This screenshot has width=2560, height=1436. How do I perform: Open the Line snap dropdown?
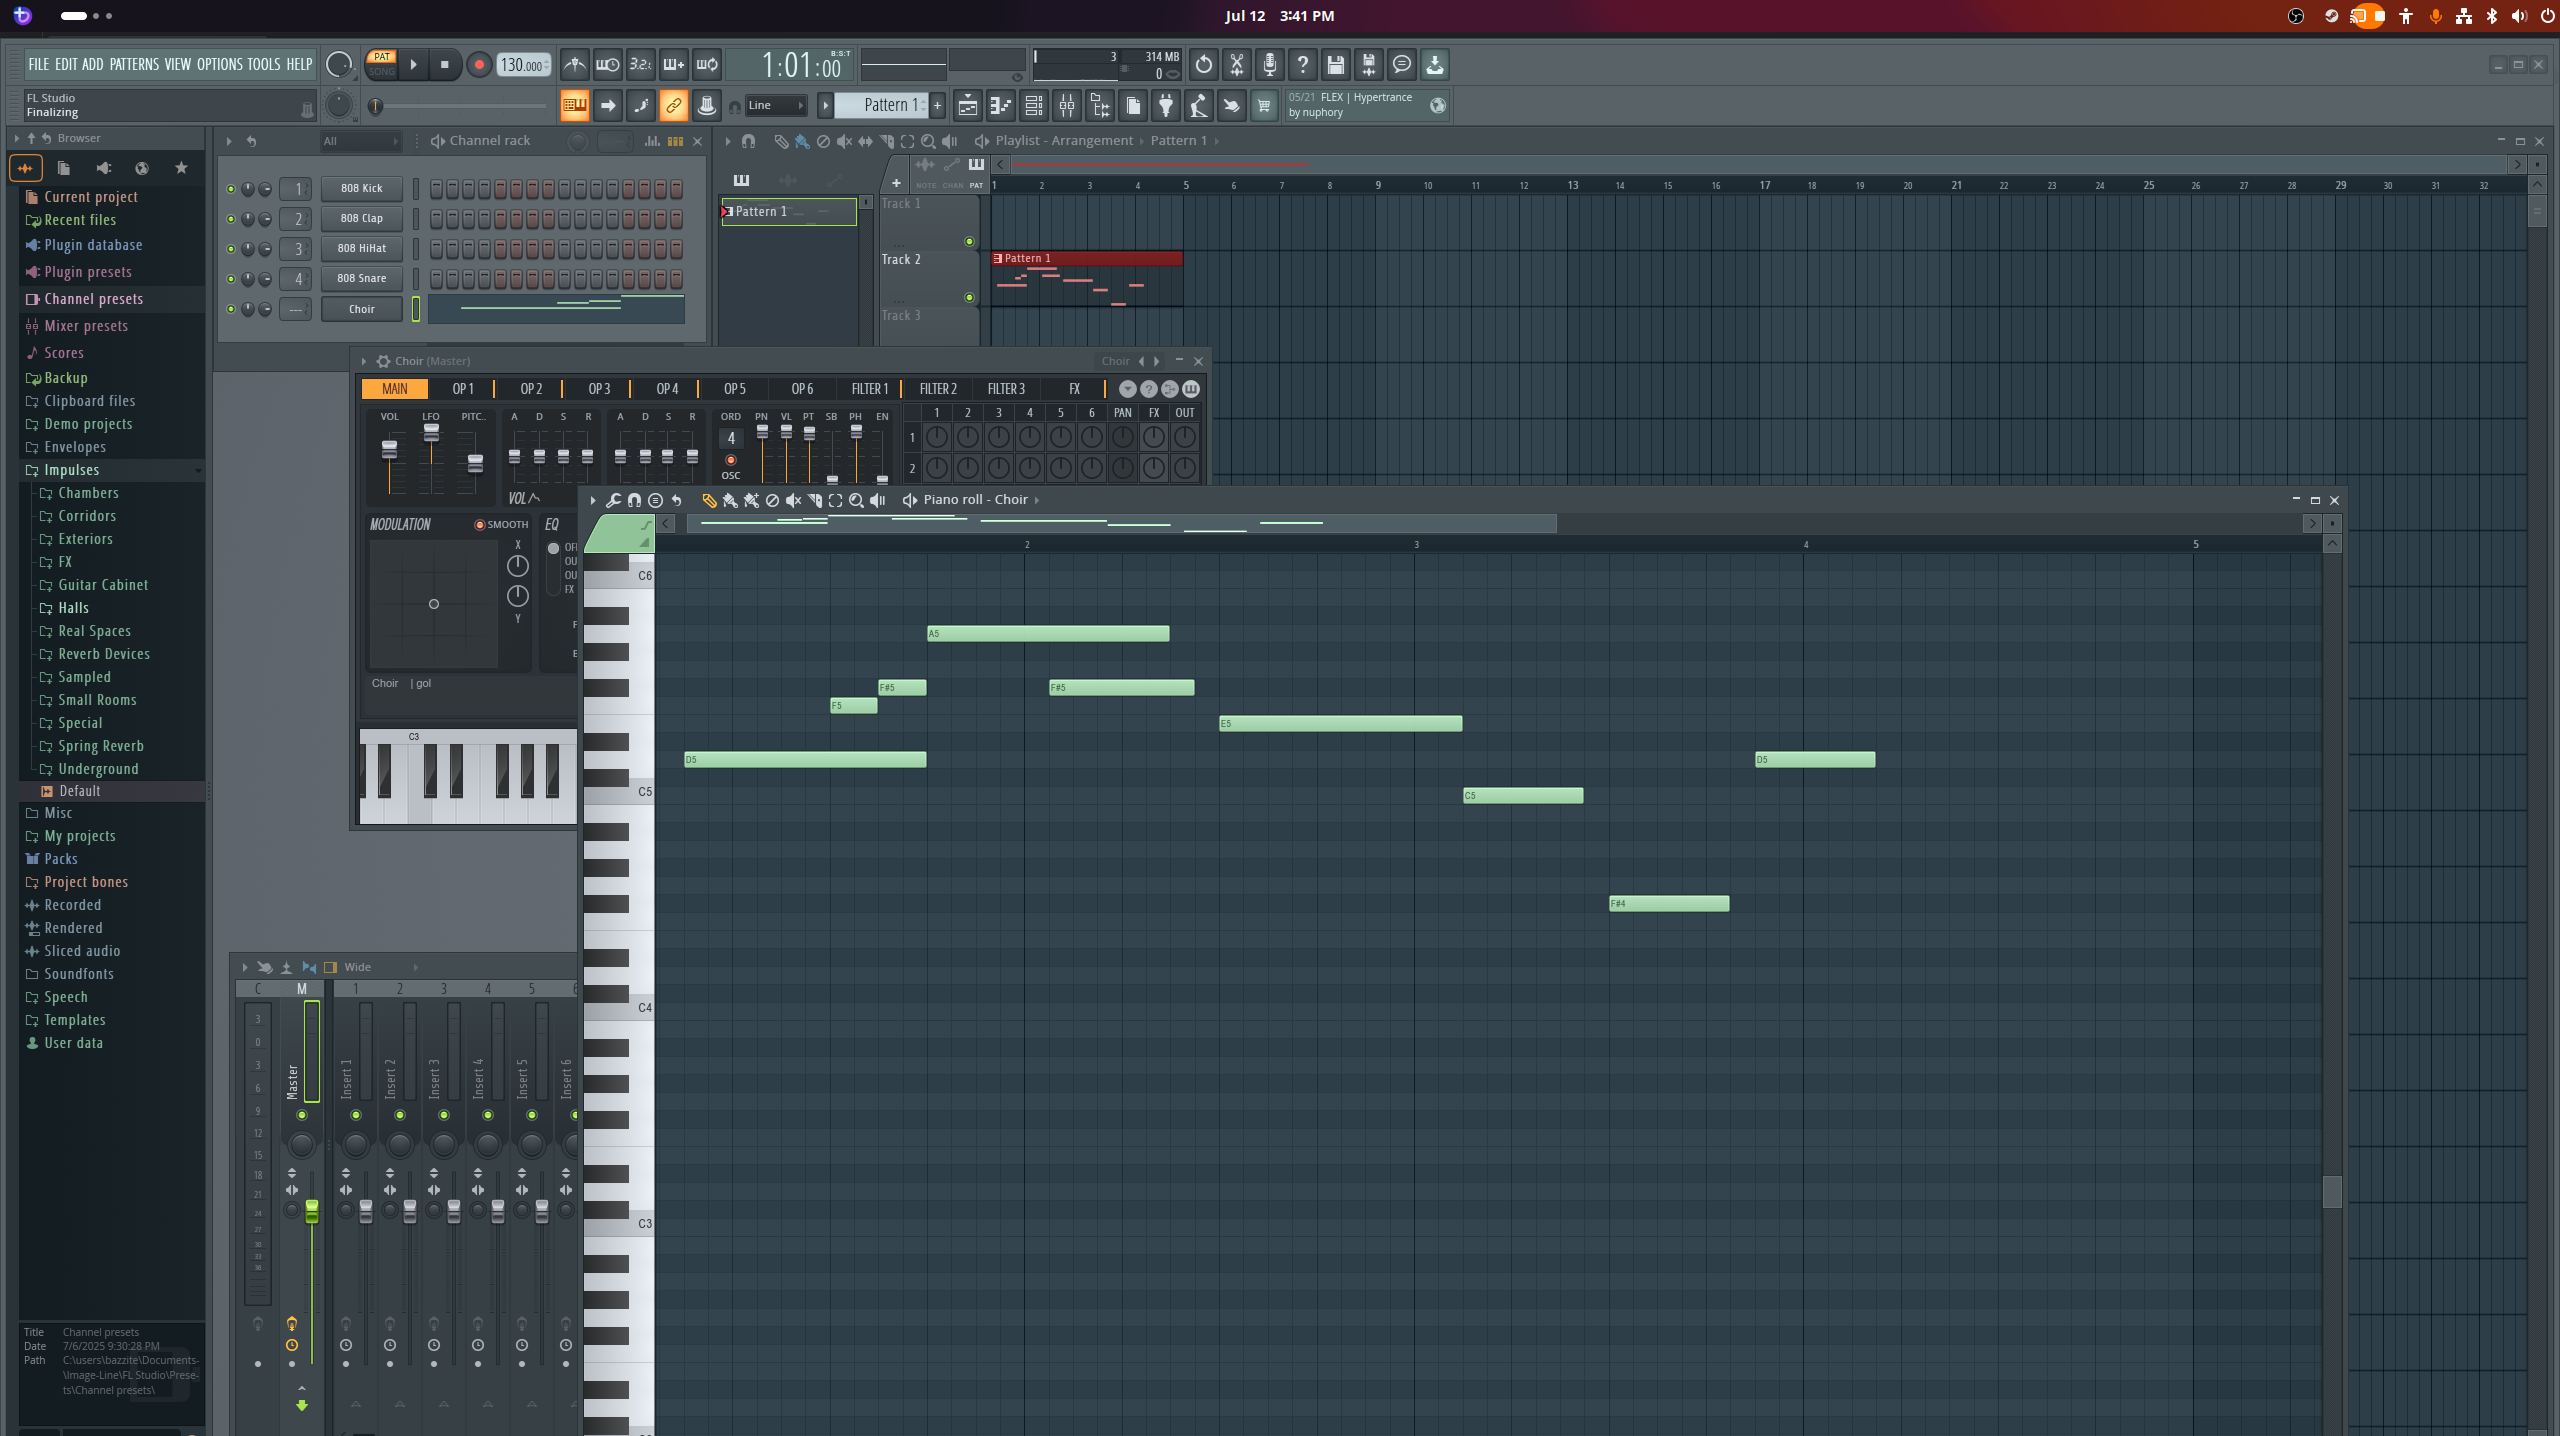(775, 105)
